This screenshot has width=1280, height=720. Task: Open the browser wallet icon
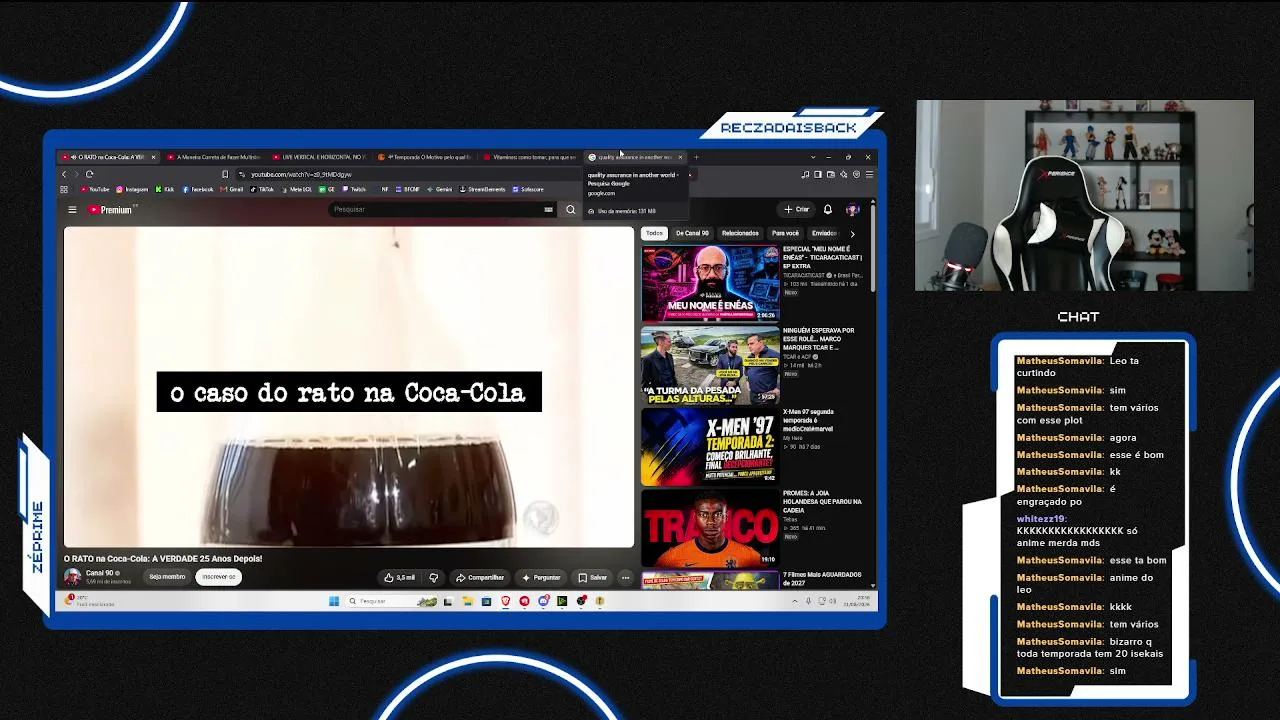(831, 174)
